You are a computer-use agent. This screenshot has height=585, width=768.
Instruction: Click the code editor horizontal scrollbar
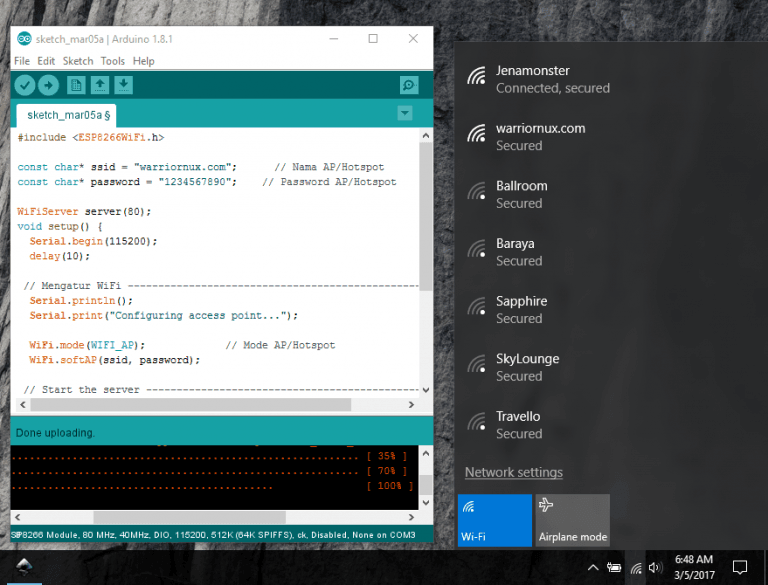190,405
